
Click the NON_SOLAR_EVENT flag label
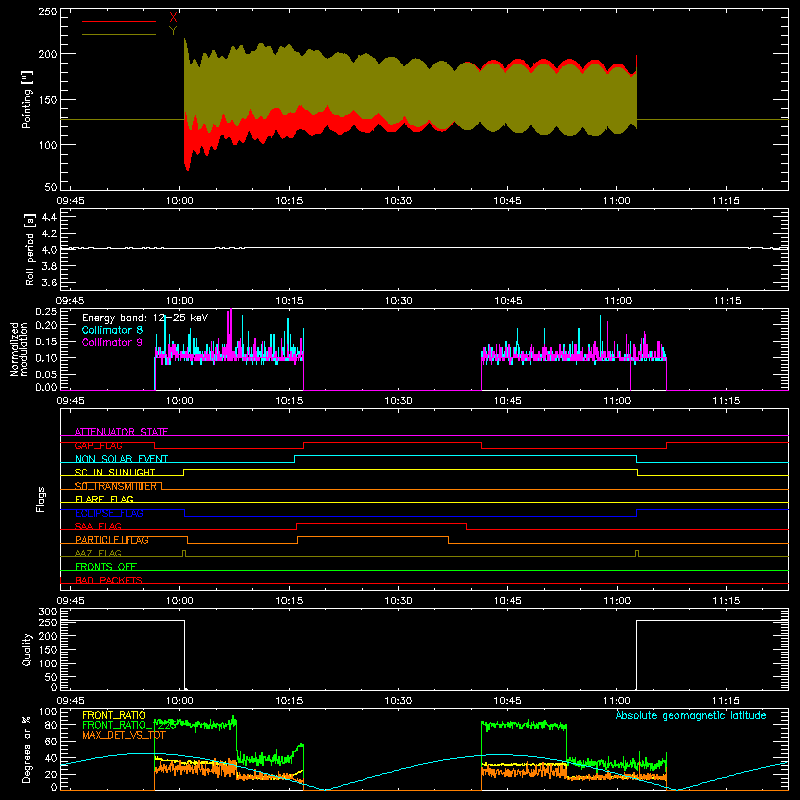coord(121,459)
